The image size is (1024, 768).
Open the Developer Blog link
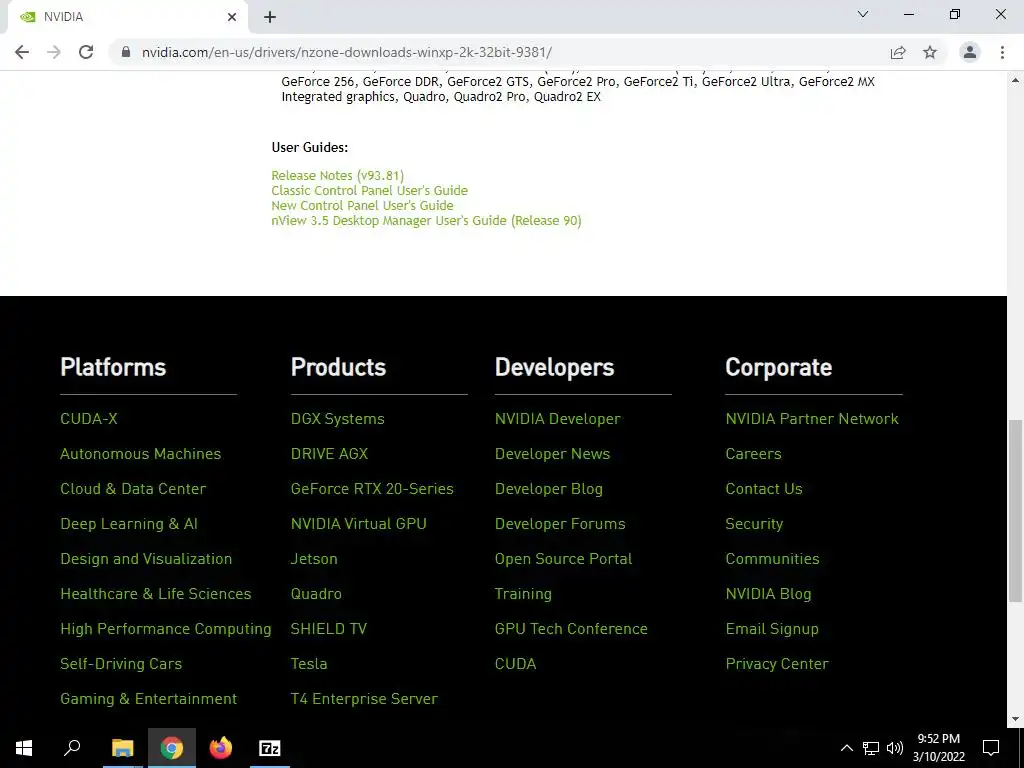coord(549,488)
